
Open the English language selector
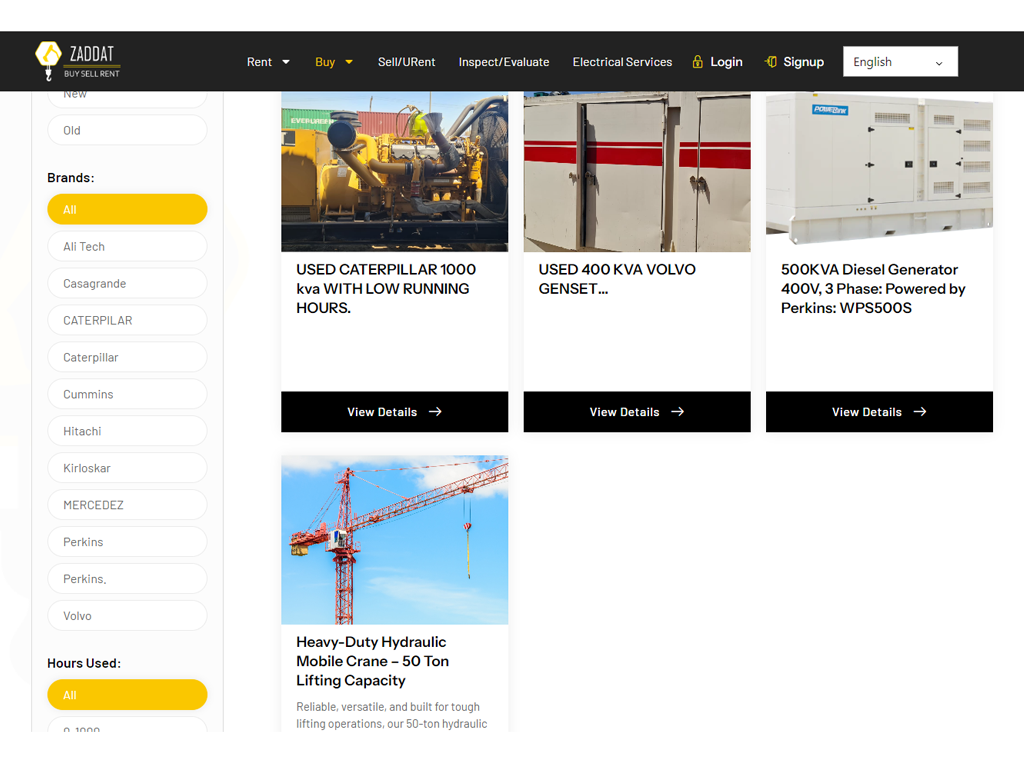(x=900, y=61)
